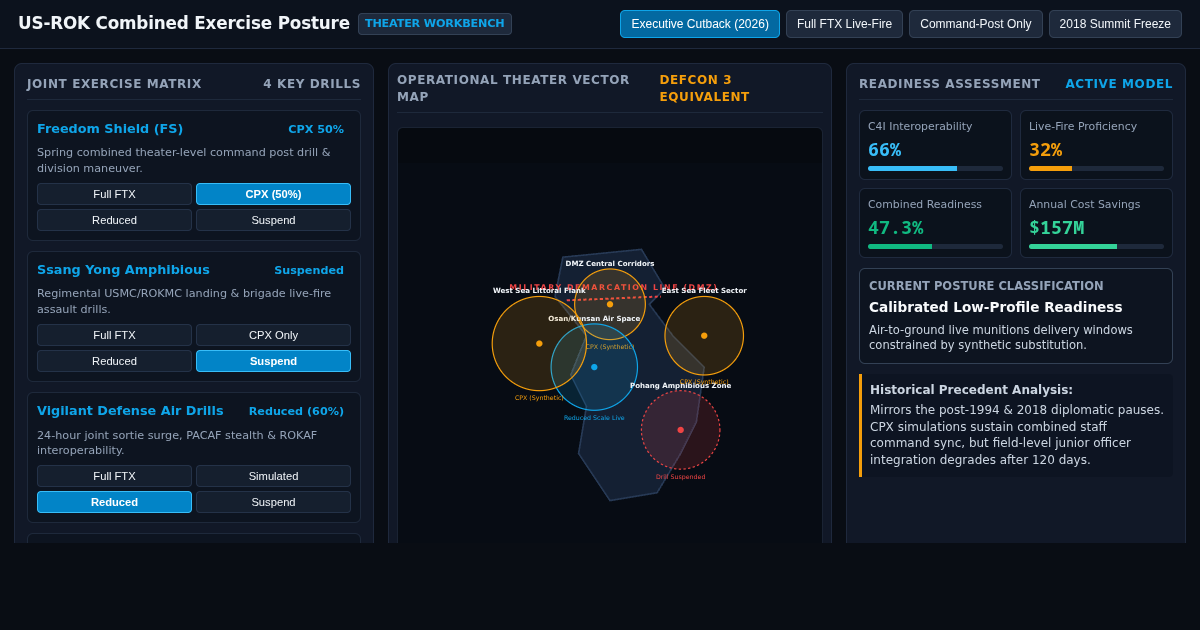
Task: Click the Live-Fire Proficiency progress bar
Action: [x=1096, y=169]
